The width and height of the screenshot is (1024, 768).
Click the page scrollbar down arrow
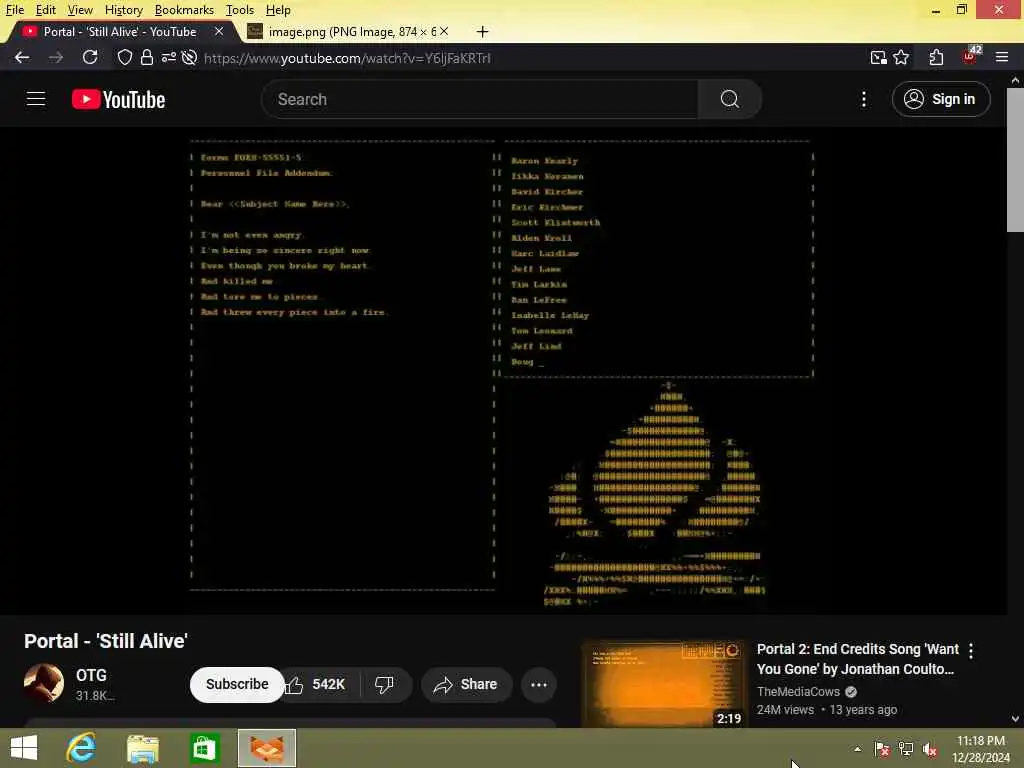(x=1015, y=719)
